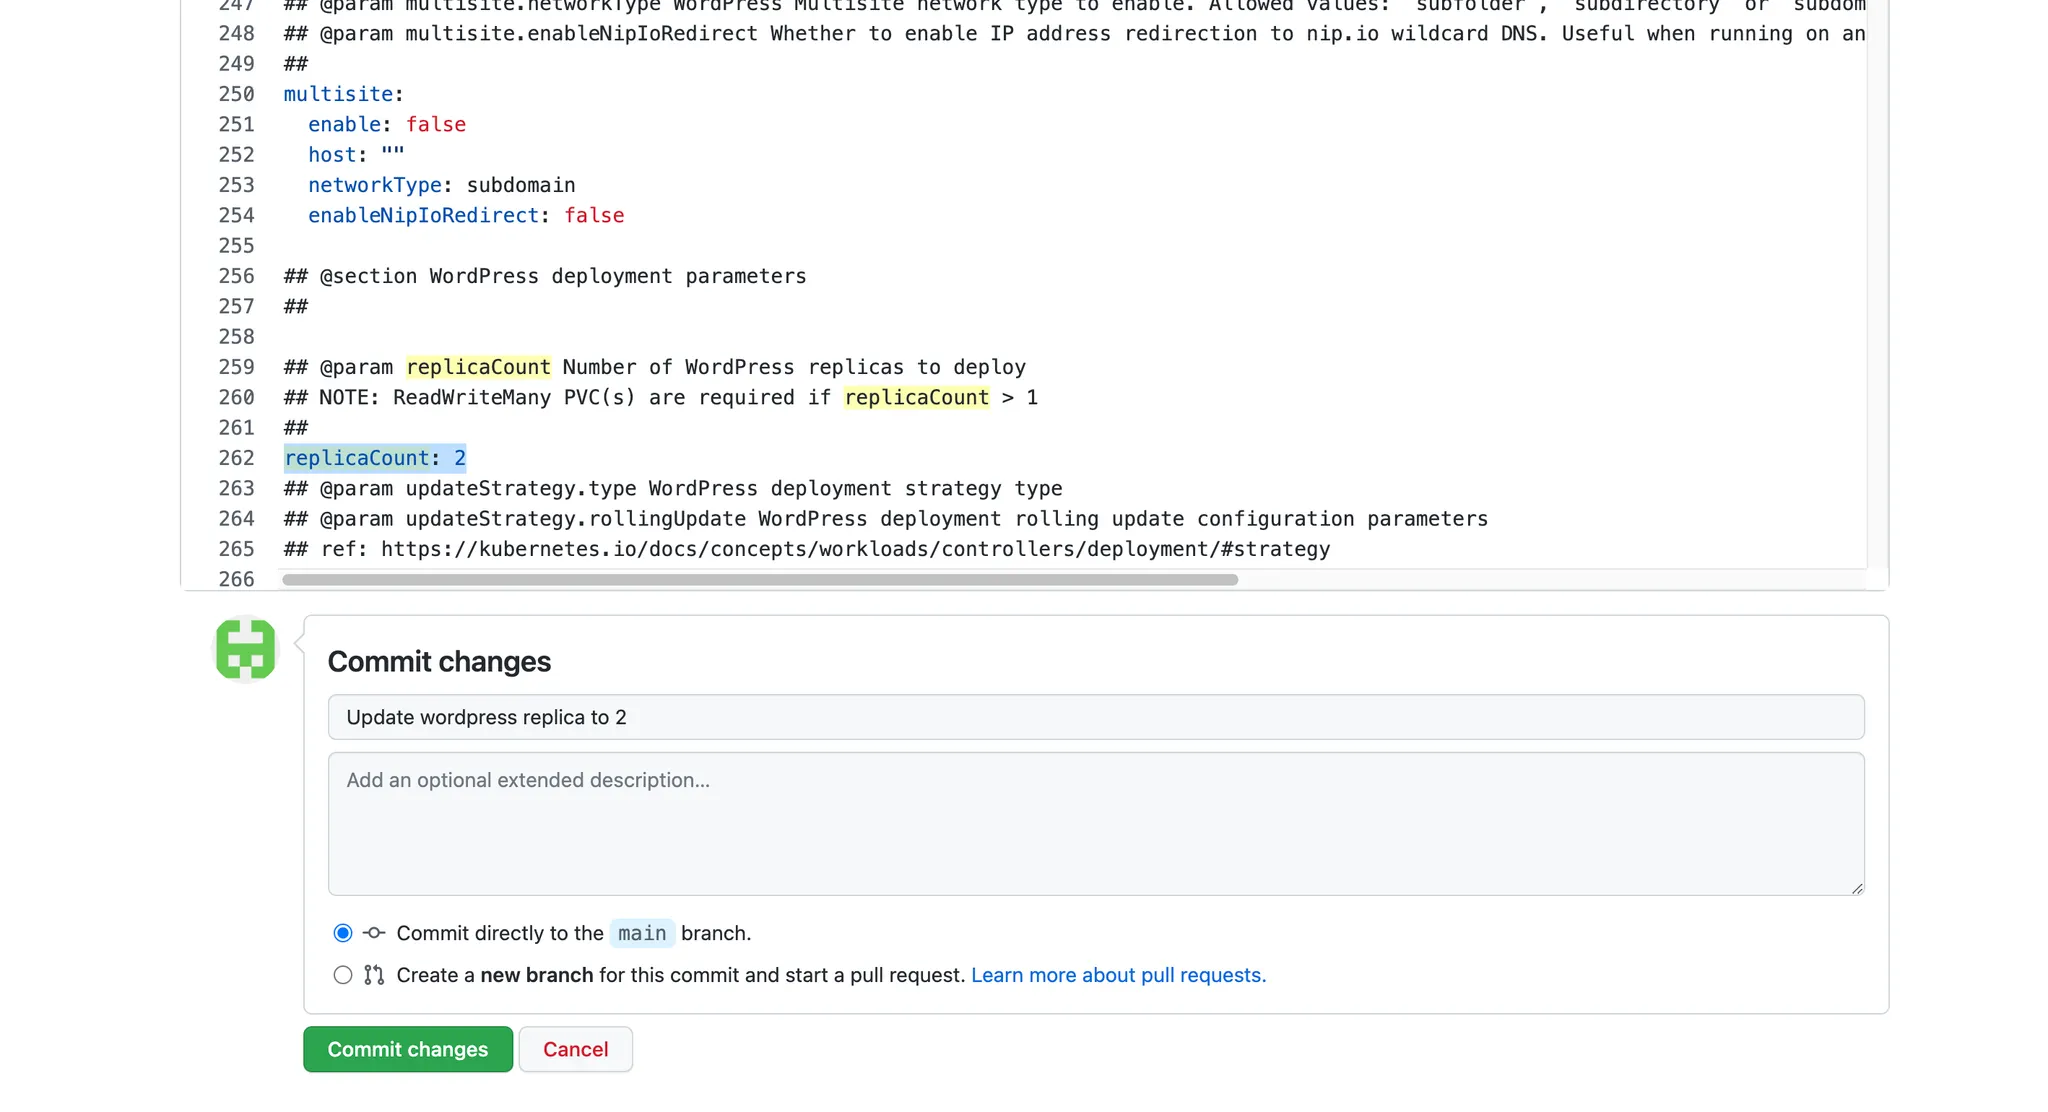
Task: Focus the commit message title field
Action: click(1095, 717)
